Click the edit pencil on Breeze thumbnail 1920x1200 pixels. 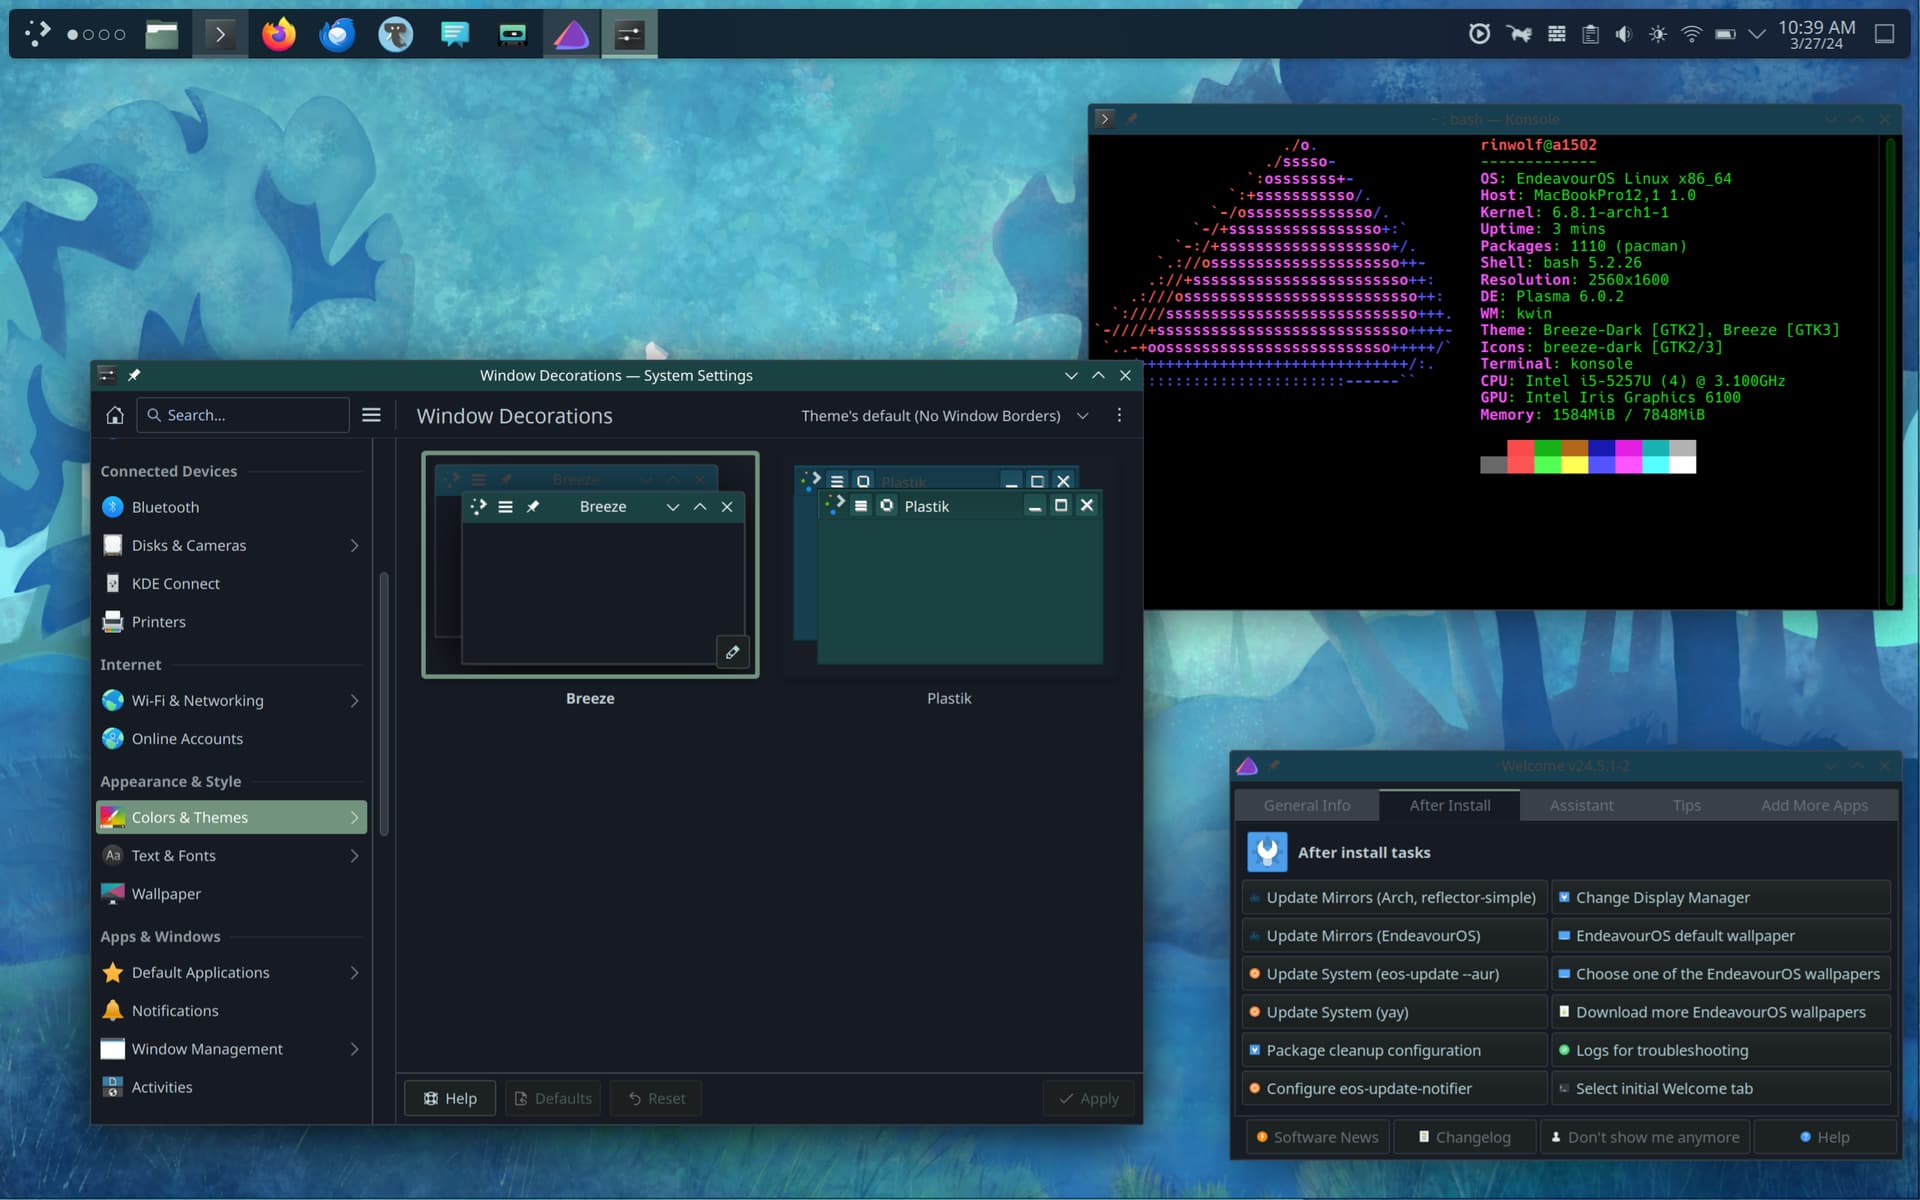[732, 652]
